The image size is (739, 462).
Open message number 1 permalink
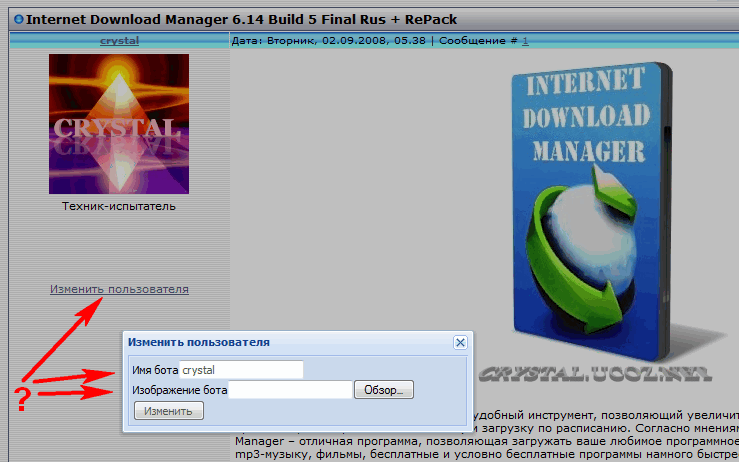pos(525,41)
